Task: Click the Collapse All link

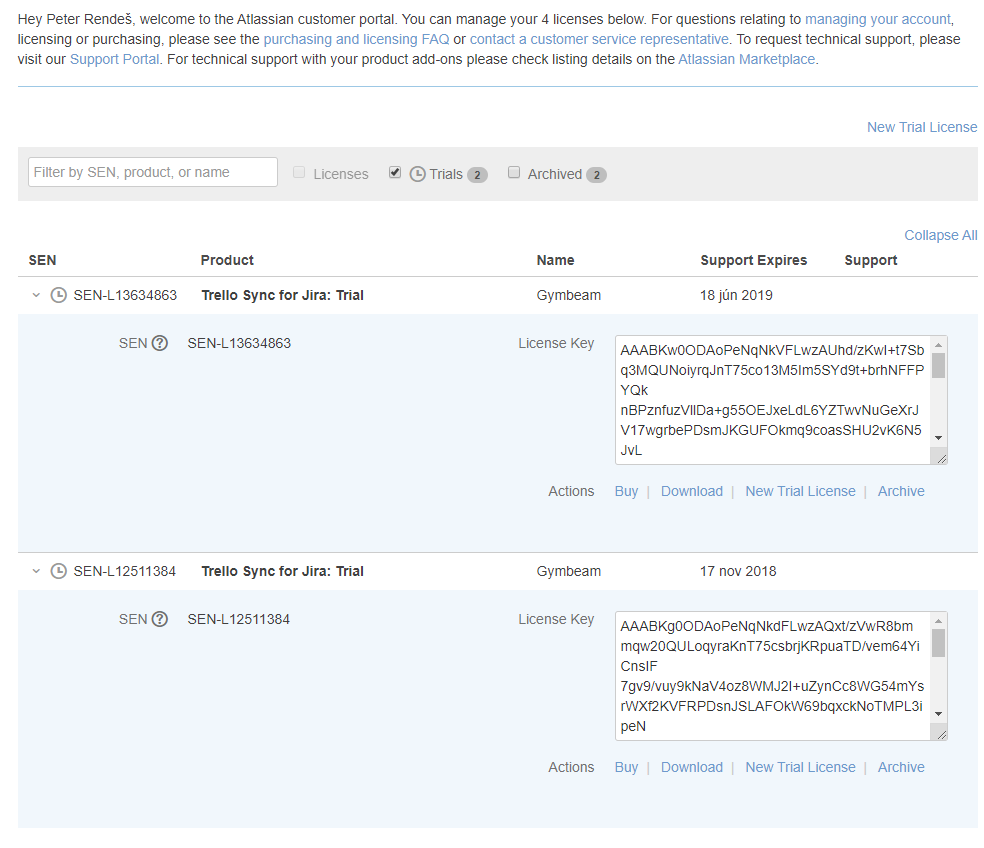Action: (x=941, y=235)
